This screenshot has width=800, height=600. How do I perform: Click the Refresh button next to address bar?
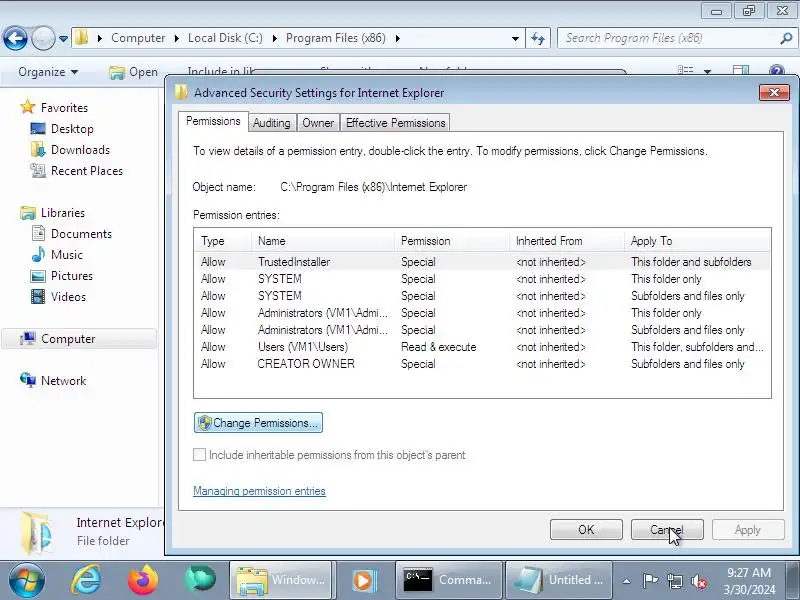pyautogui.click(x=538, y=38)
